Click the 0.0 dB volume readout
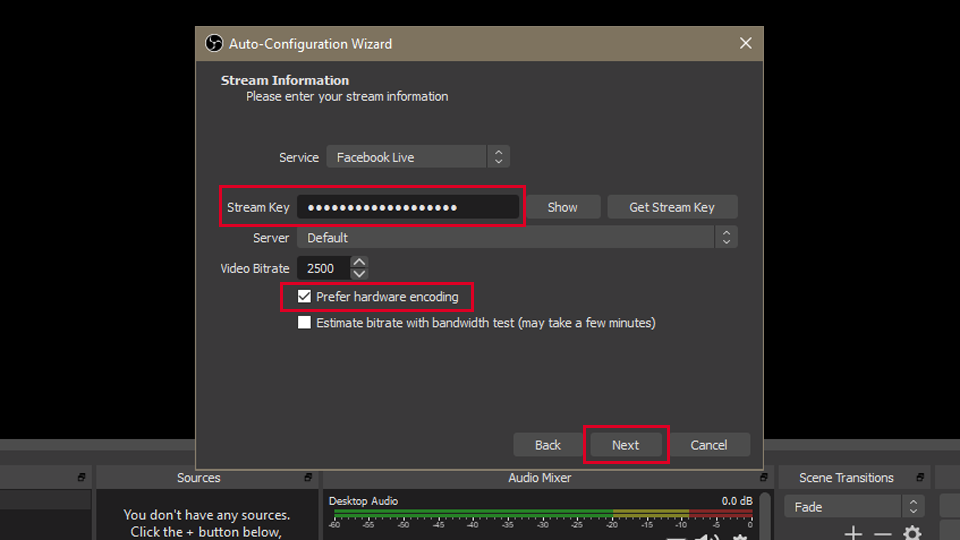The width and height of the screenshot is (960, 540). (737, 501)
